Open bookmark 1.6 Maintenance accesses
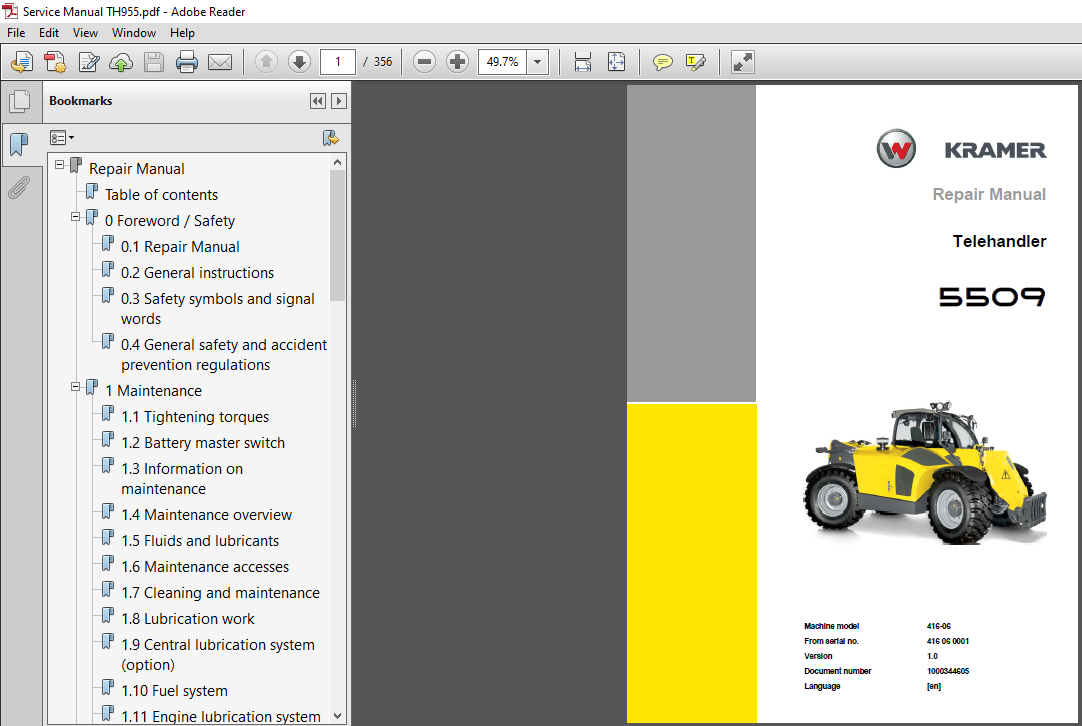 pos(205,567)
